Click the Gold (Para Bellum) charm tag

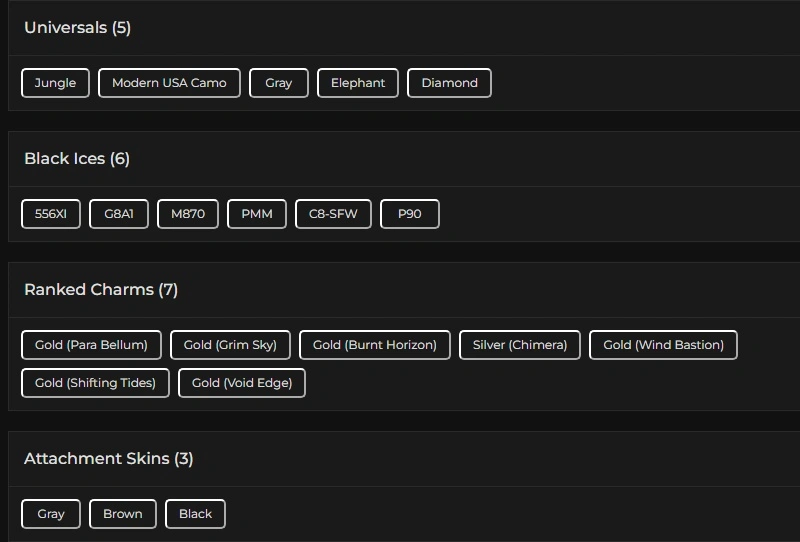(x=91, y=345)
